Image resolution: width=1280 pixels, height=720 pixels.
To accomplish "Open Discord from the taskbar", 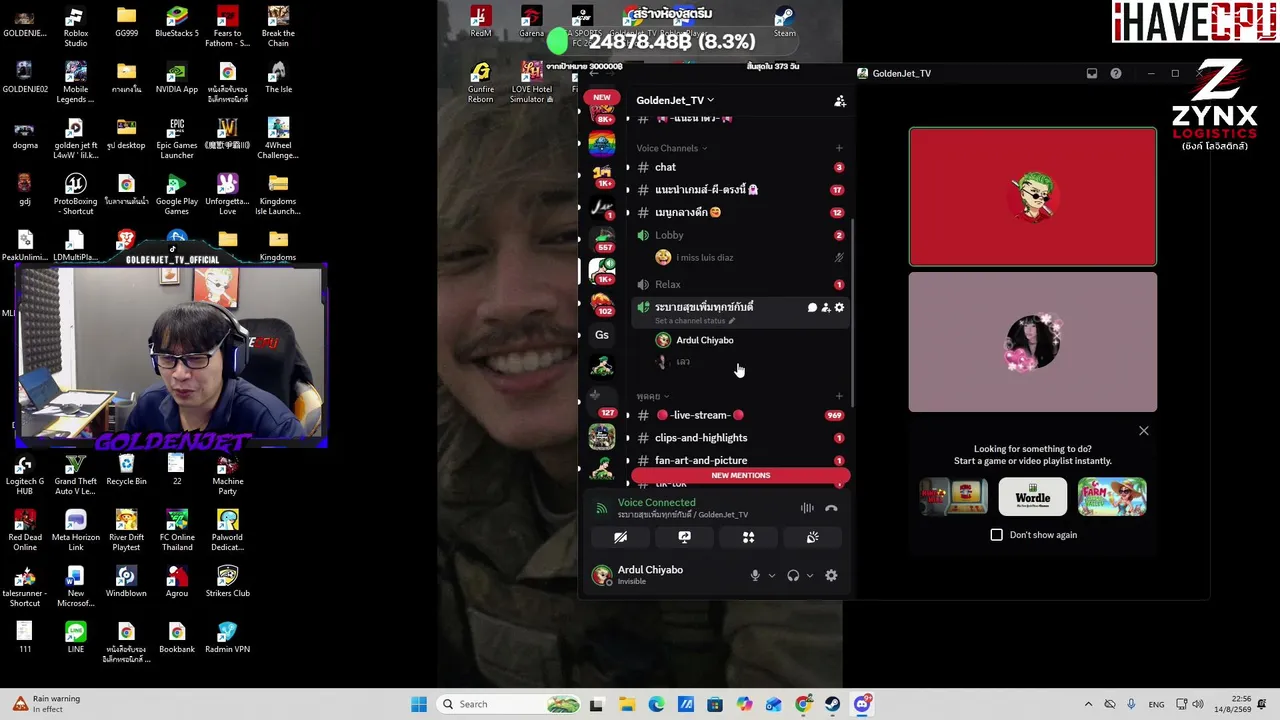I will tap(862, 704).
